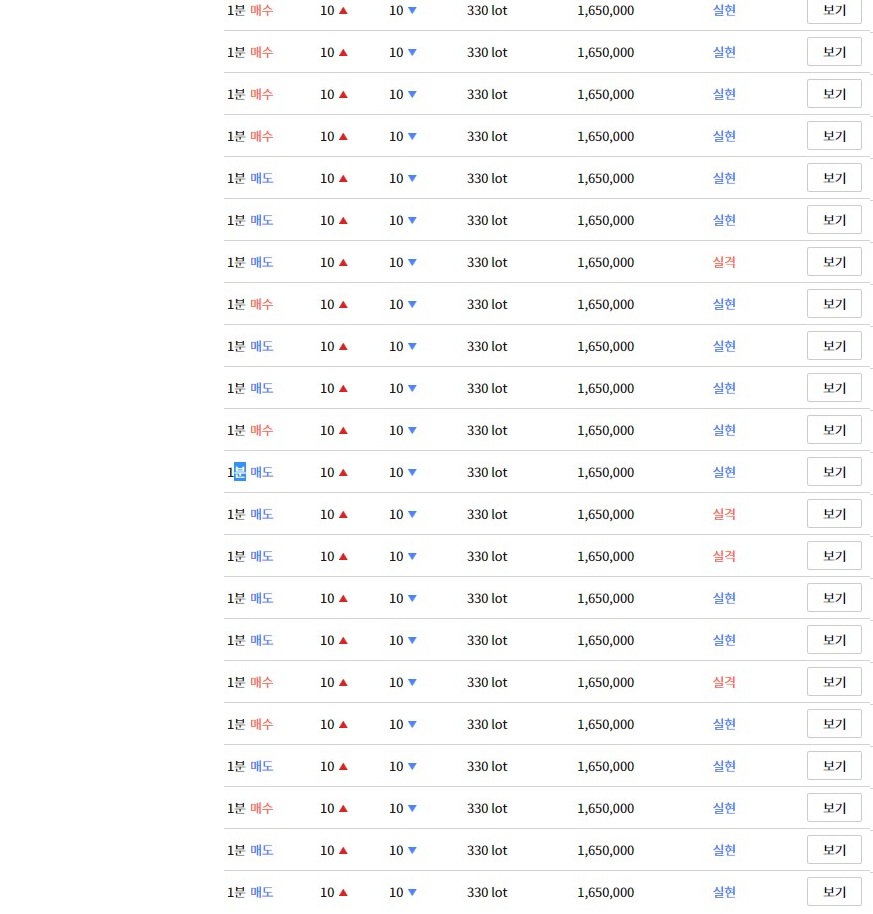The width and height of the screenshot is (873, 914).
Task: Click 보기 in the highlighted 분 row
Action: [x=833, y=472]
